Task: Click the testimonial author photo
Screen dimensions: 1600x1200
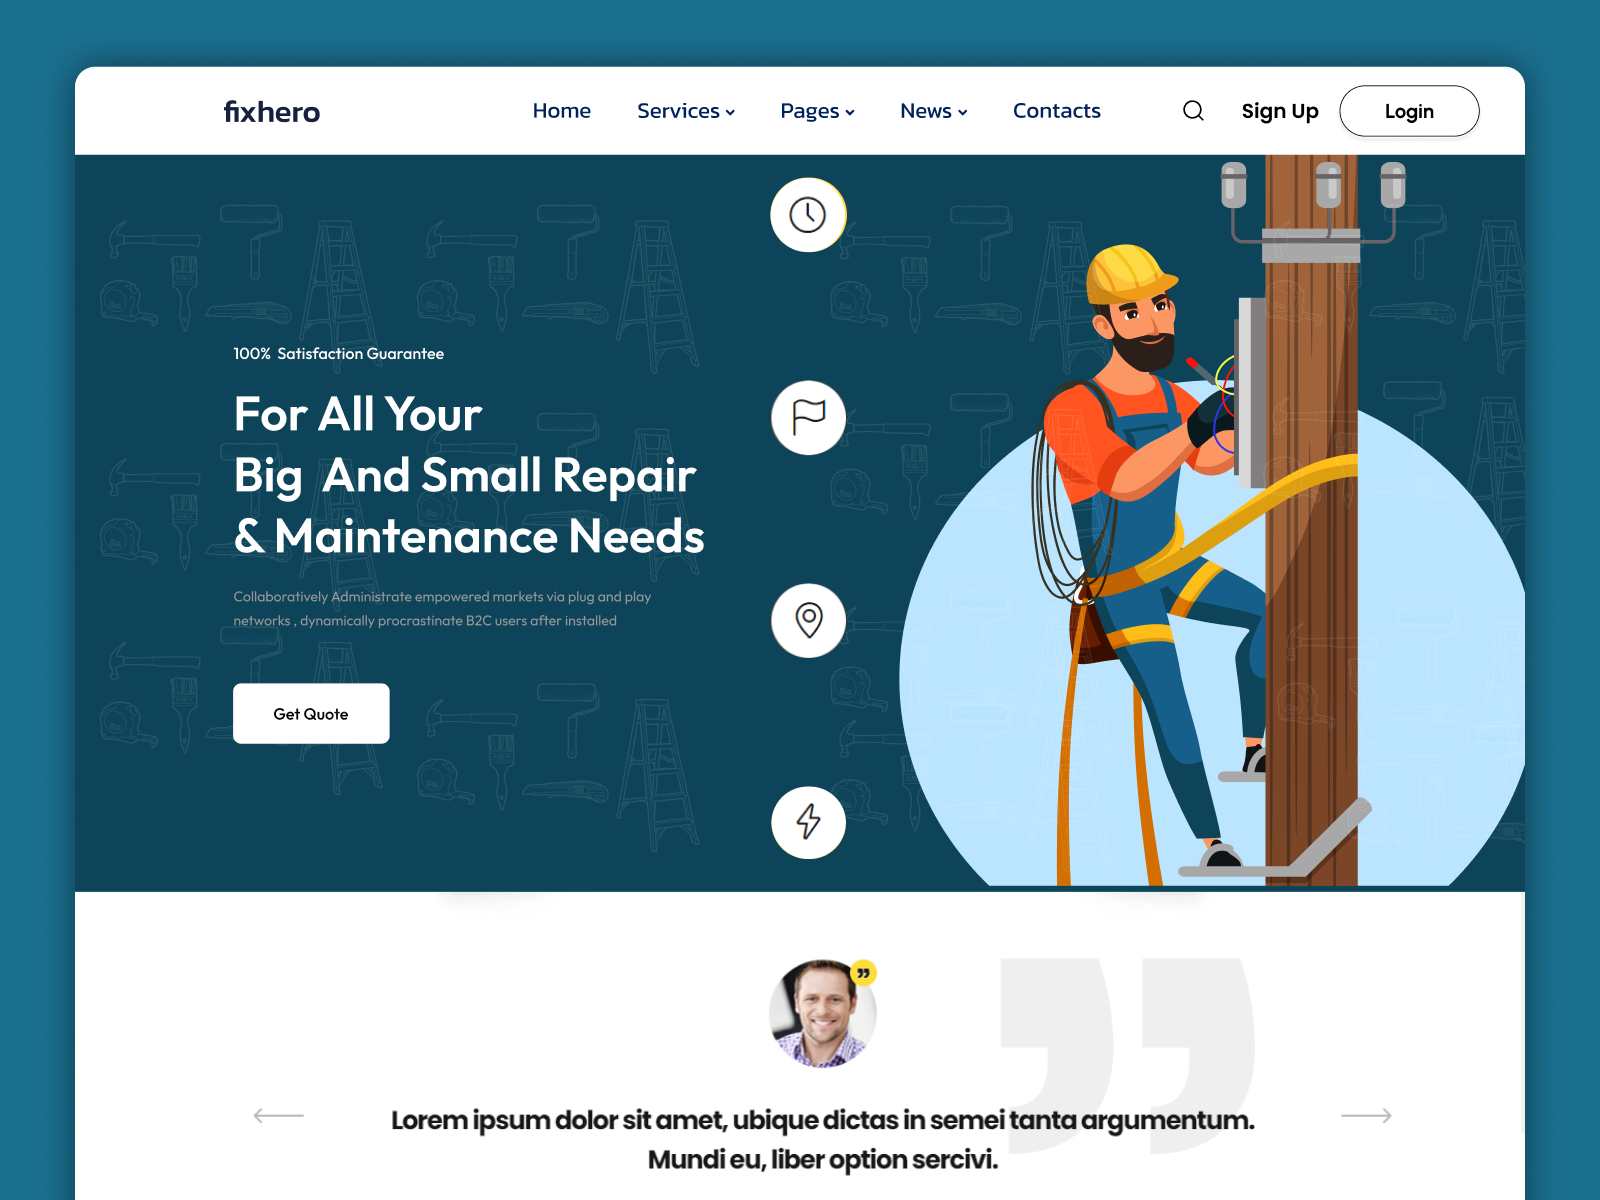Action: click(x=822, y=1014)
